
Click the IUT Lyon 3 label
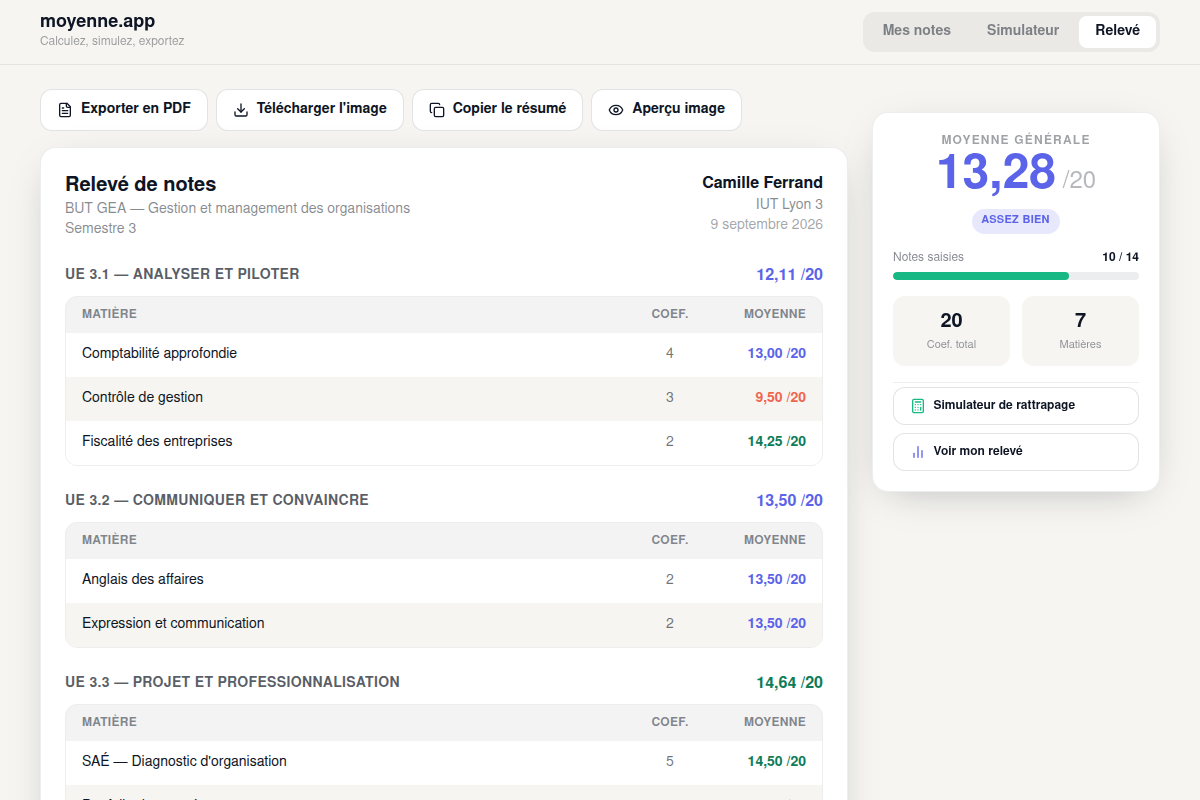[x=789, y=205]
